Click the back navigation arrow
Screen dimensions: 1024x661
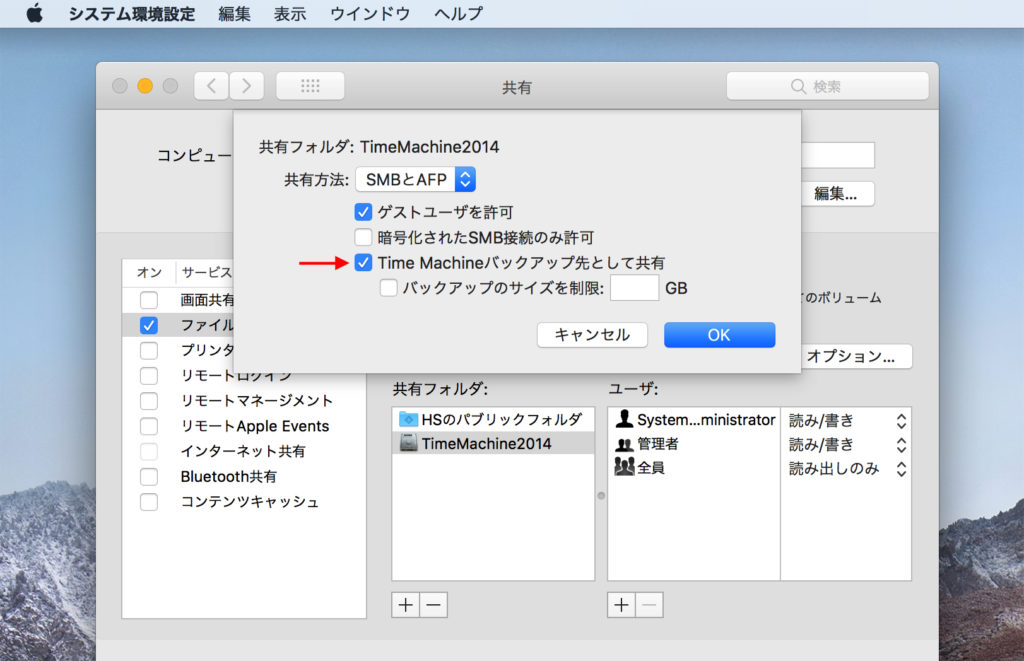click(211, 85)
